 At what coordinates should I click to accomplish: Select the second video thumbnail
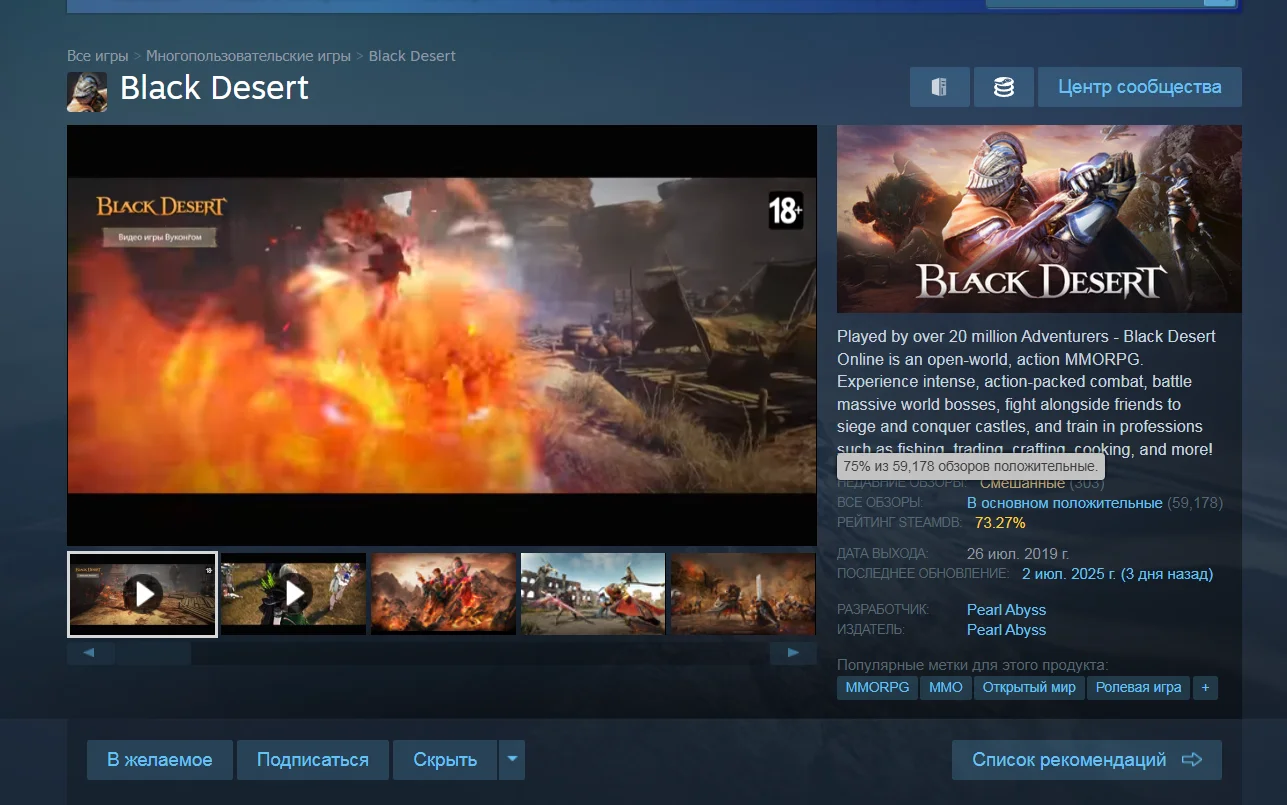tap(293, 594)
